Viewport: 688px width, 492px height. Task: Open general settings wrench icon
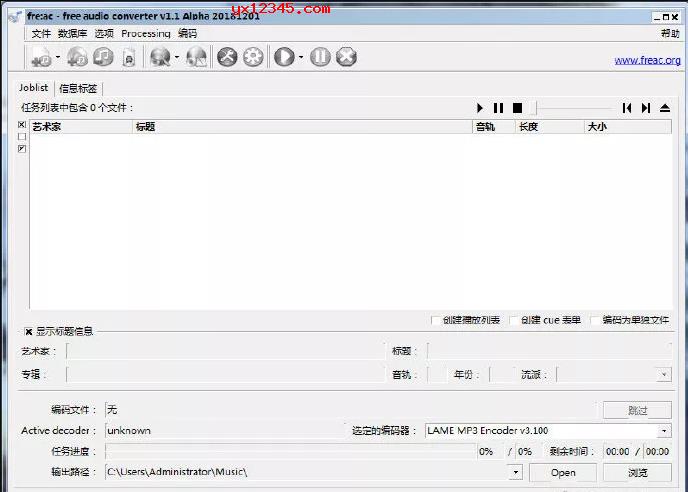228,58
